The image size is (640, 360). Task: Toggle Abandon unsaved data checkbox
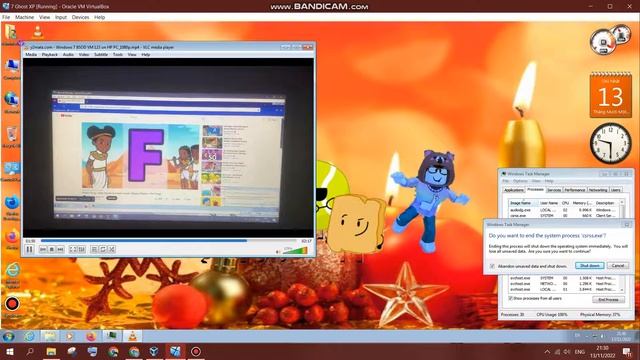[492, 266]
